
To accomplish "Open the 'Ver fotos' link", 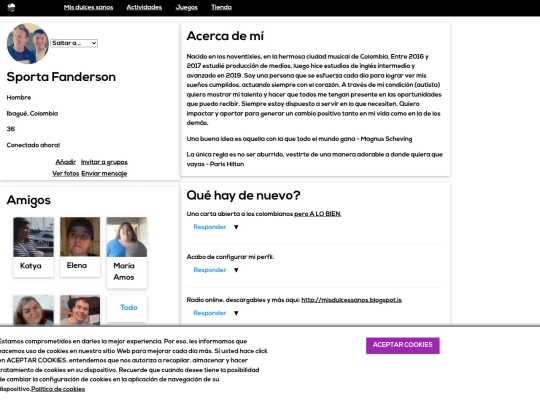I will [65, 174].
